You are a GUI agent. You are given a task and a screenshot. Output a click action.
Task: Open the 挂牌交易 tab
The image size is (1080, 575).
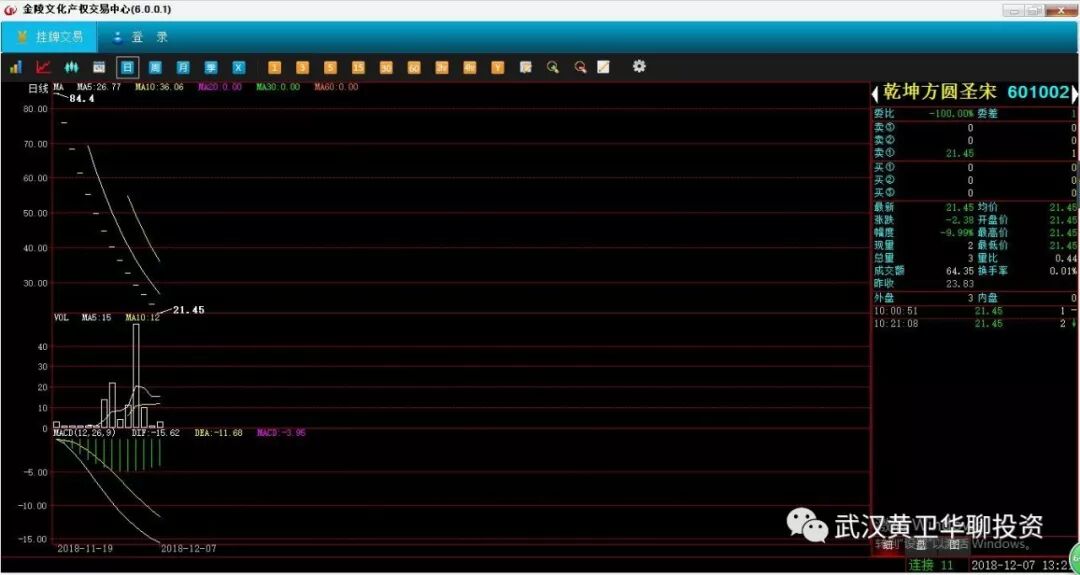(50, 37)
